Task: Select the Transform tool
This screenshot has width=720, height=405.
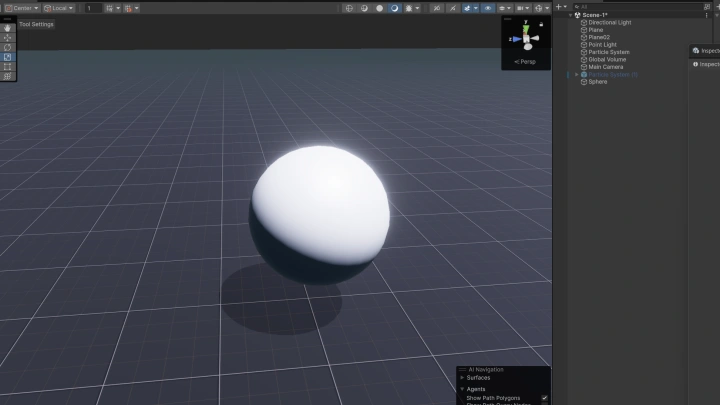Action: point(7,76)
